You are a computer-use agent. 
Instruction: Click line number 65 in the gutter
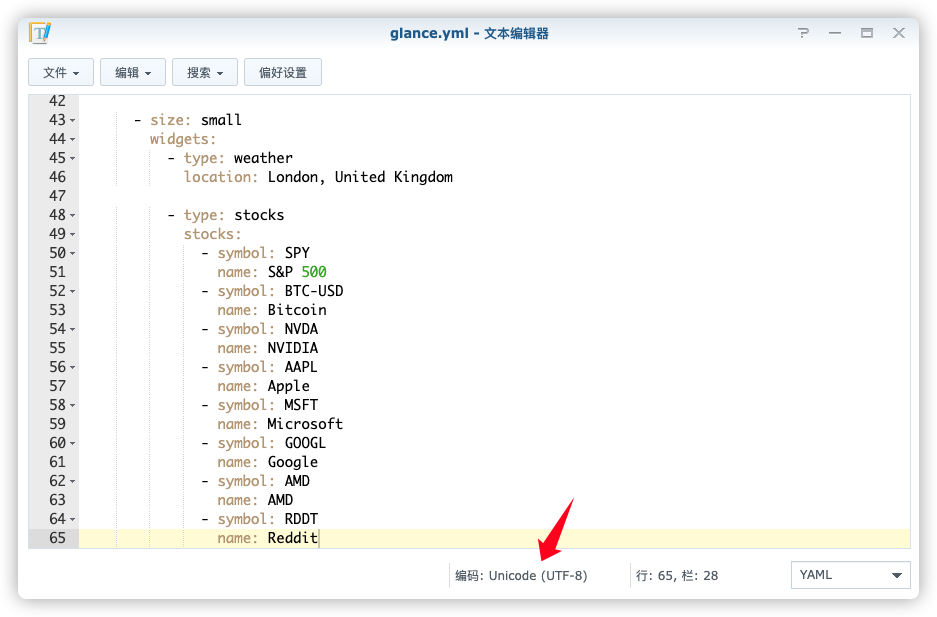pyautogui.click(x=57, y=538)
